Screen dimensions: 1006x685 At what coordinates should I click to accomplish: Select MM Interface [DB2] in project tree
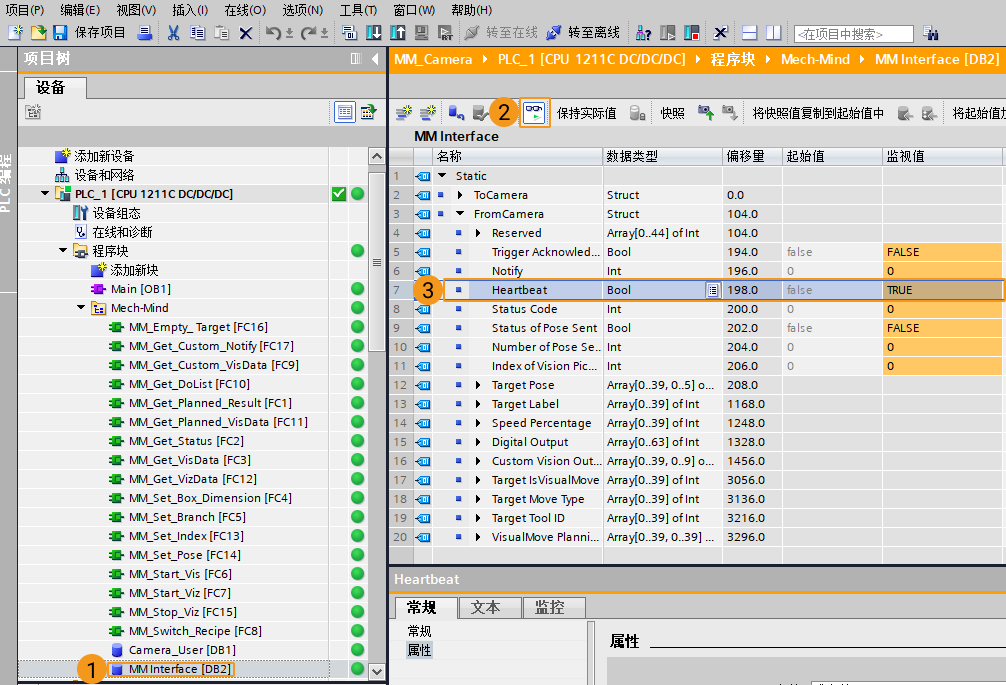(181, 669)
